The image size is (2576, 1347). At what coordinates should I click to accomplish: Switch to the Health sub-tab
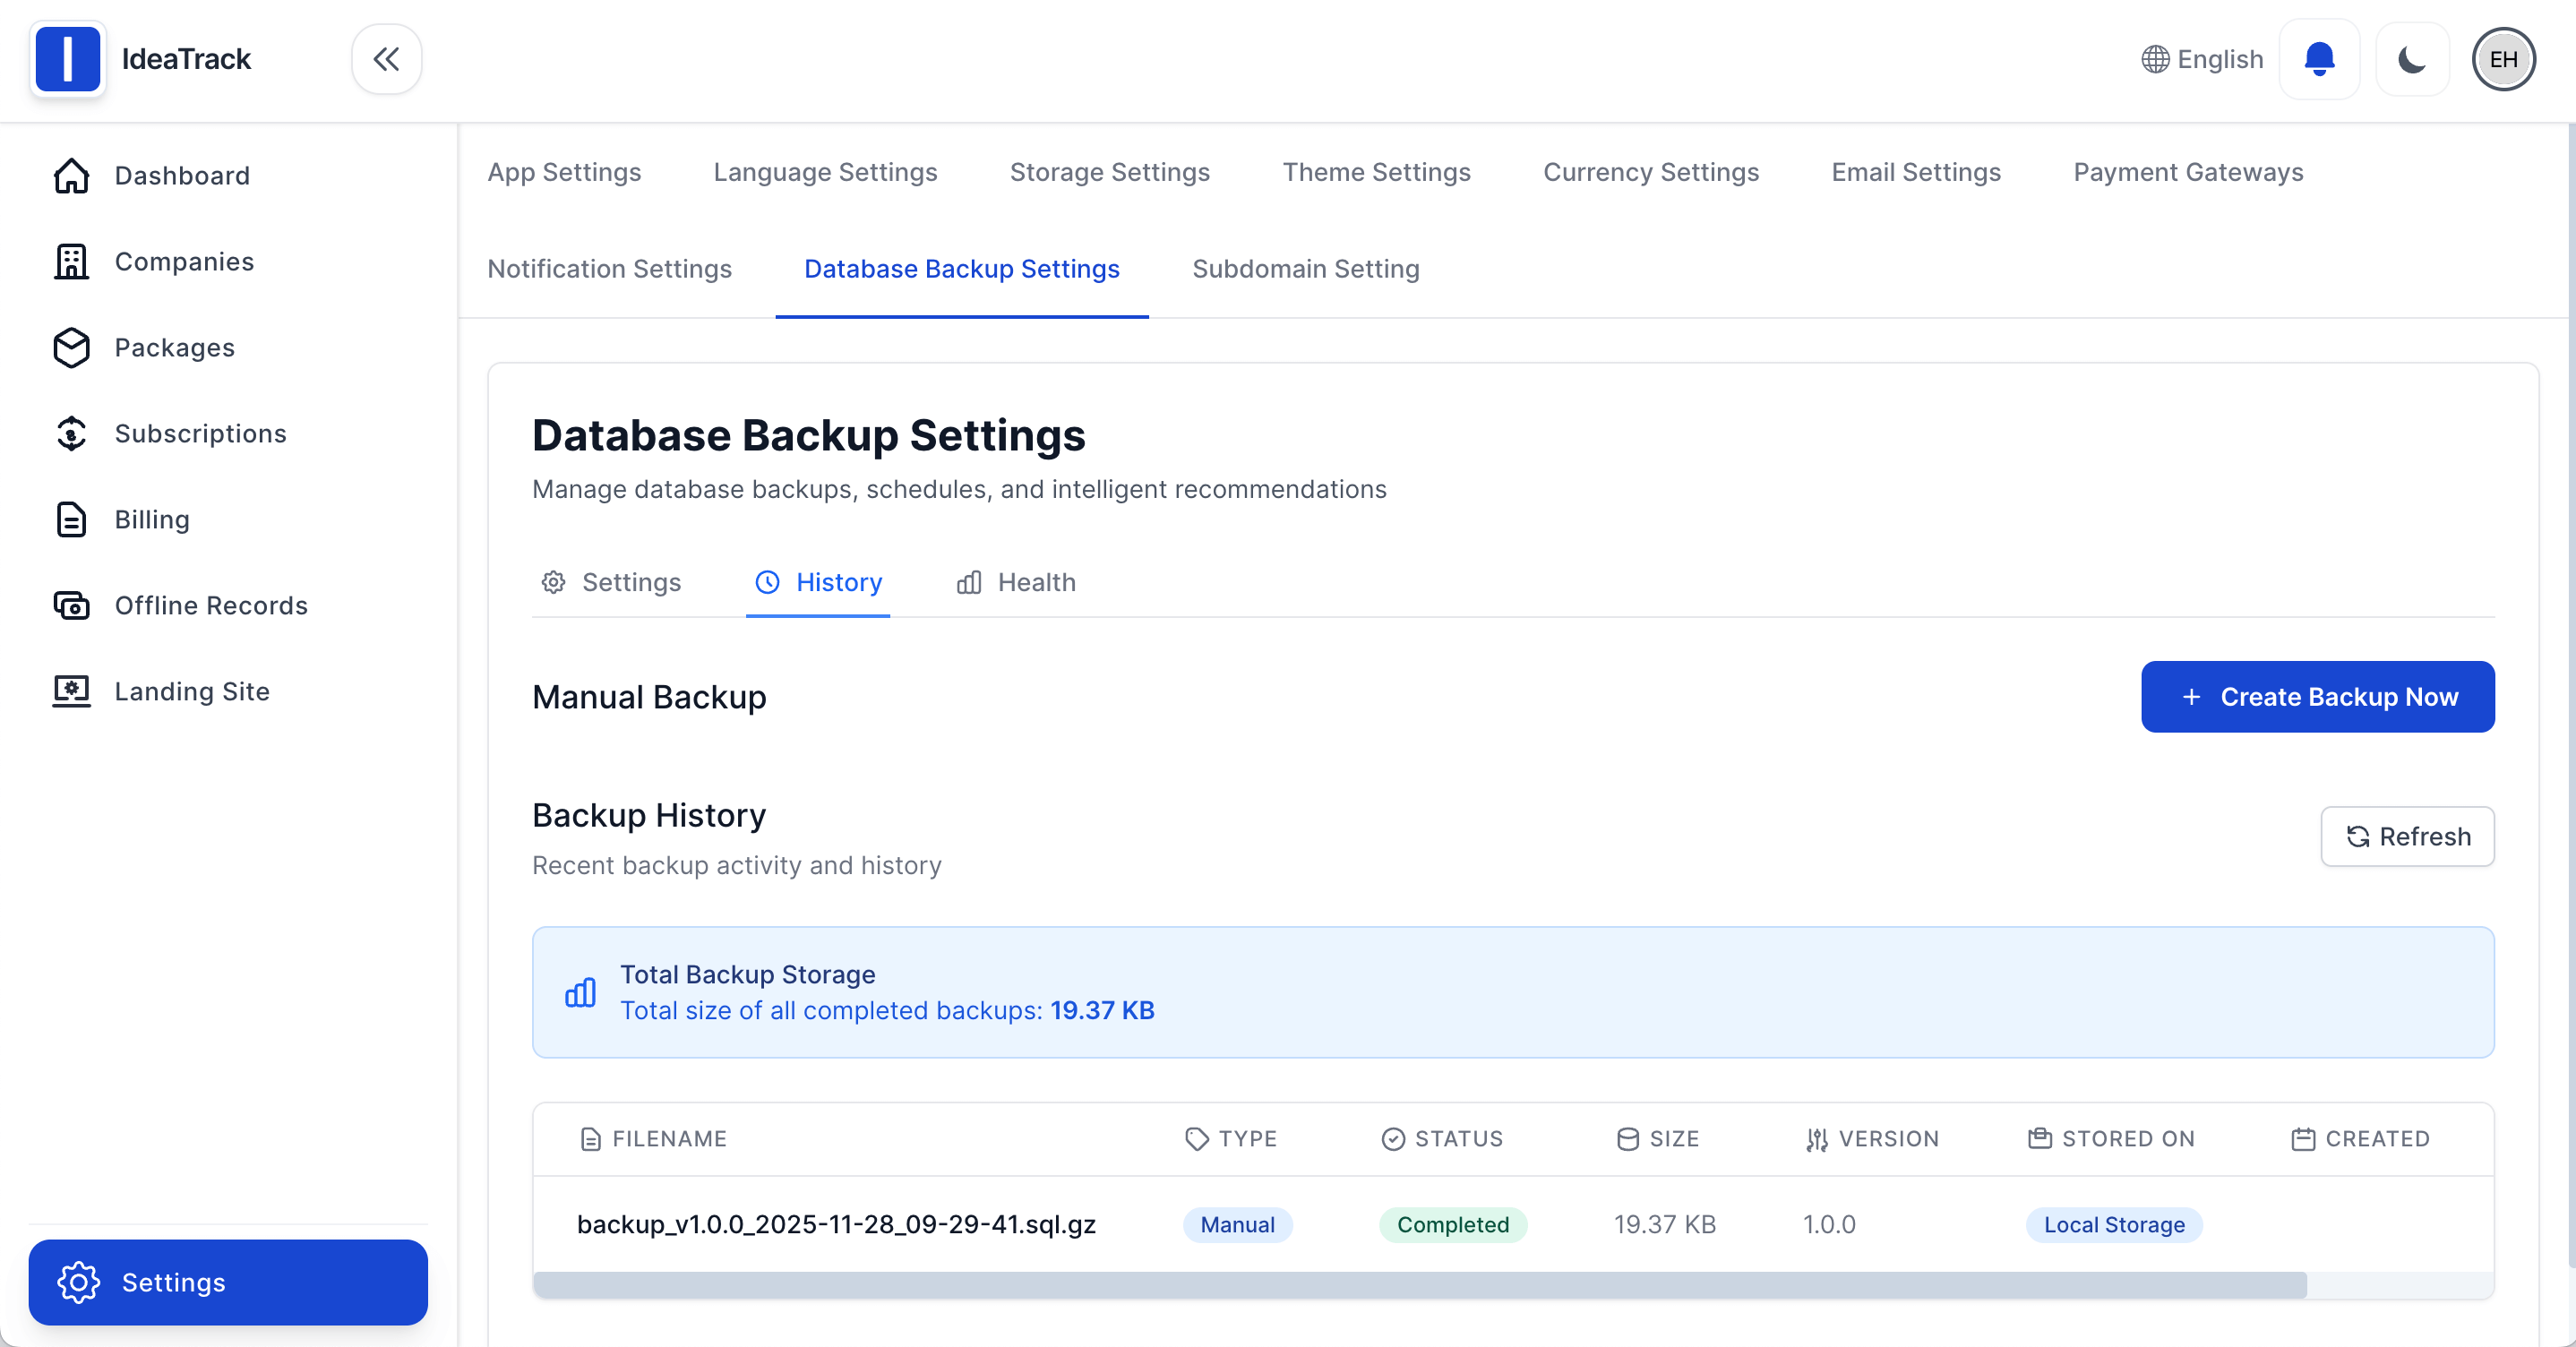pos(1015,582)
